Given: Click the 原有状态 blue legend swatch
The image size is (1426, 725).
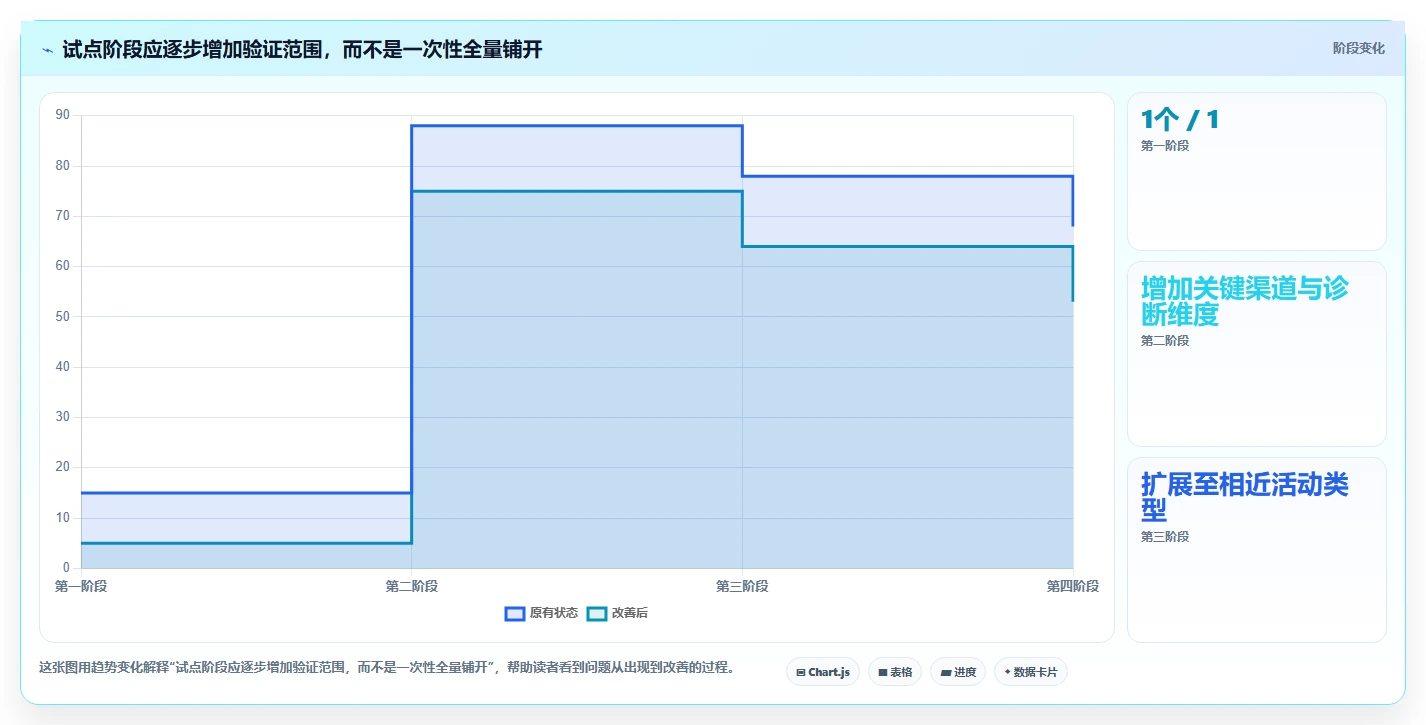Looking at the screenshot, I should tap(515, 613).
